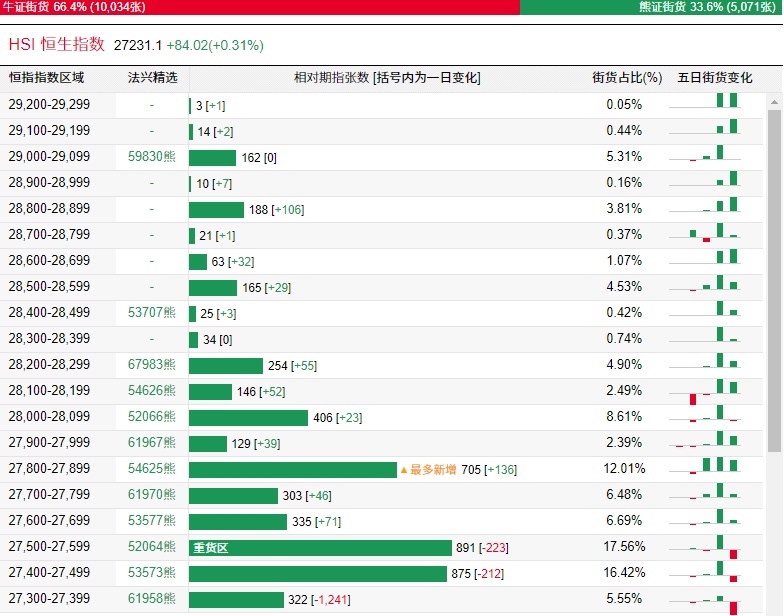Click the five-day chart for 27,500-27,599
The image size is (784, 616).
(x=705, y=547)
